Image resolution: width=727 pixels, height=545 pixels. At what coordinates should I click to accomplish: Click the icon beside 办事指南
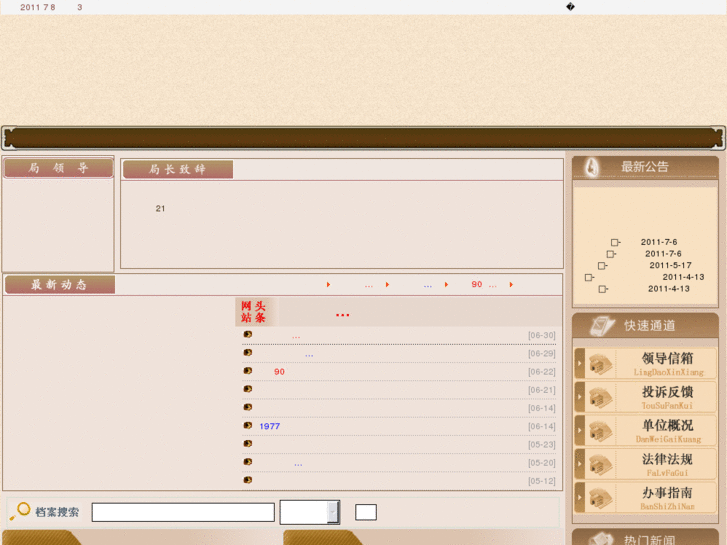click(599, 499)
